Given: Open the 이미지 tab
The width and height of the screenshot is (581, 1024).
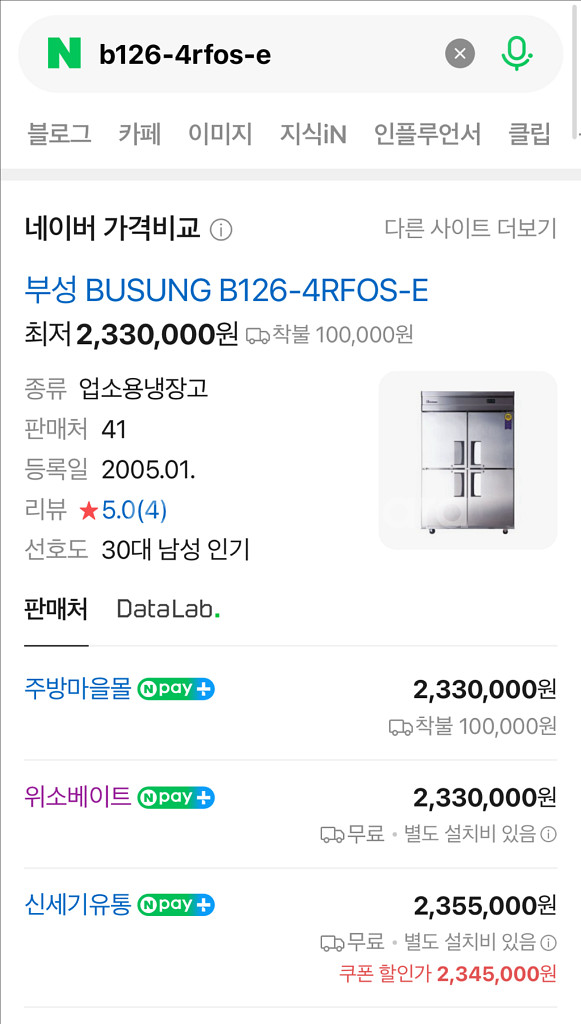Looking at the screenshot, I should pos(219,133).
